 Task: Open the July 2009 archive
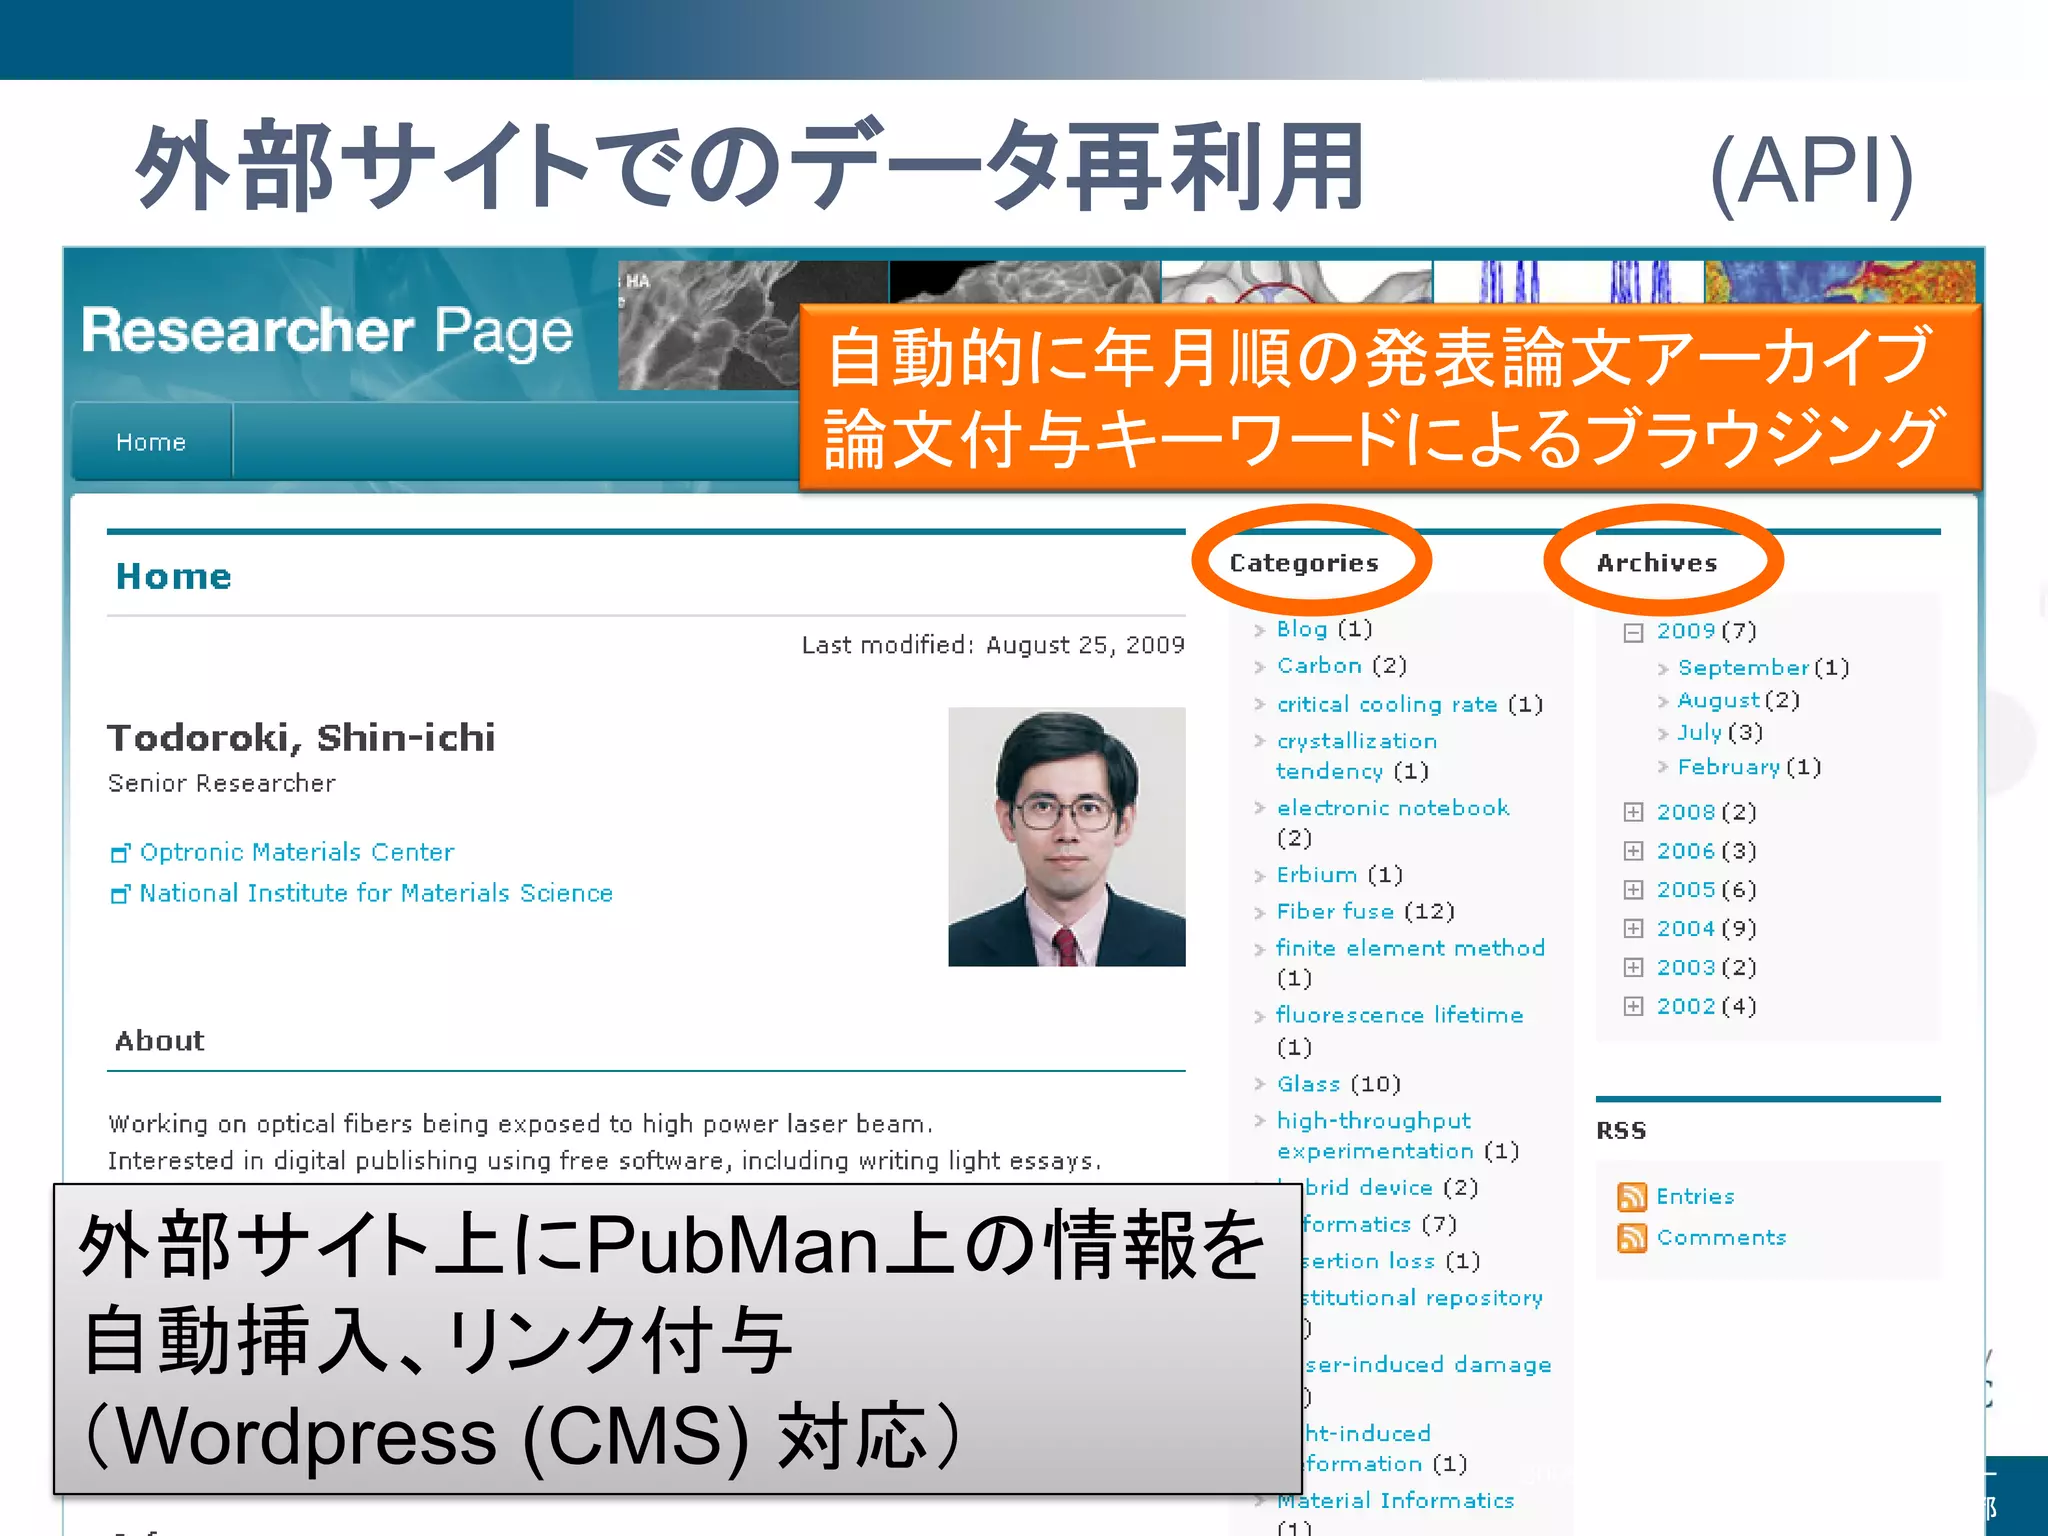[1700, 733]
